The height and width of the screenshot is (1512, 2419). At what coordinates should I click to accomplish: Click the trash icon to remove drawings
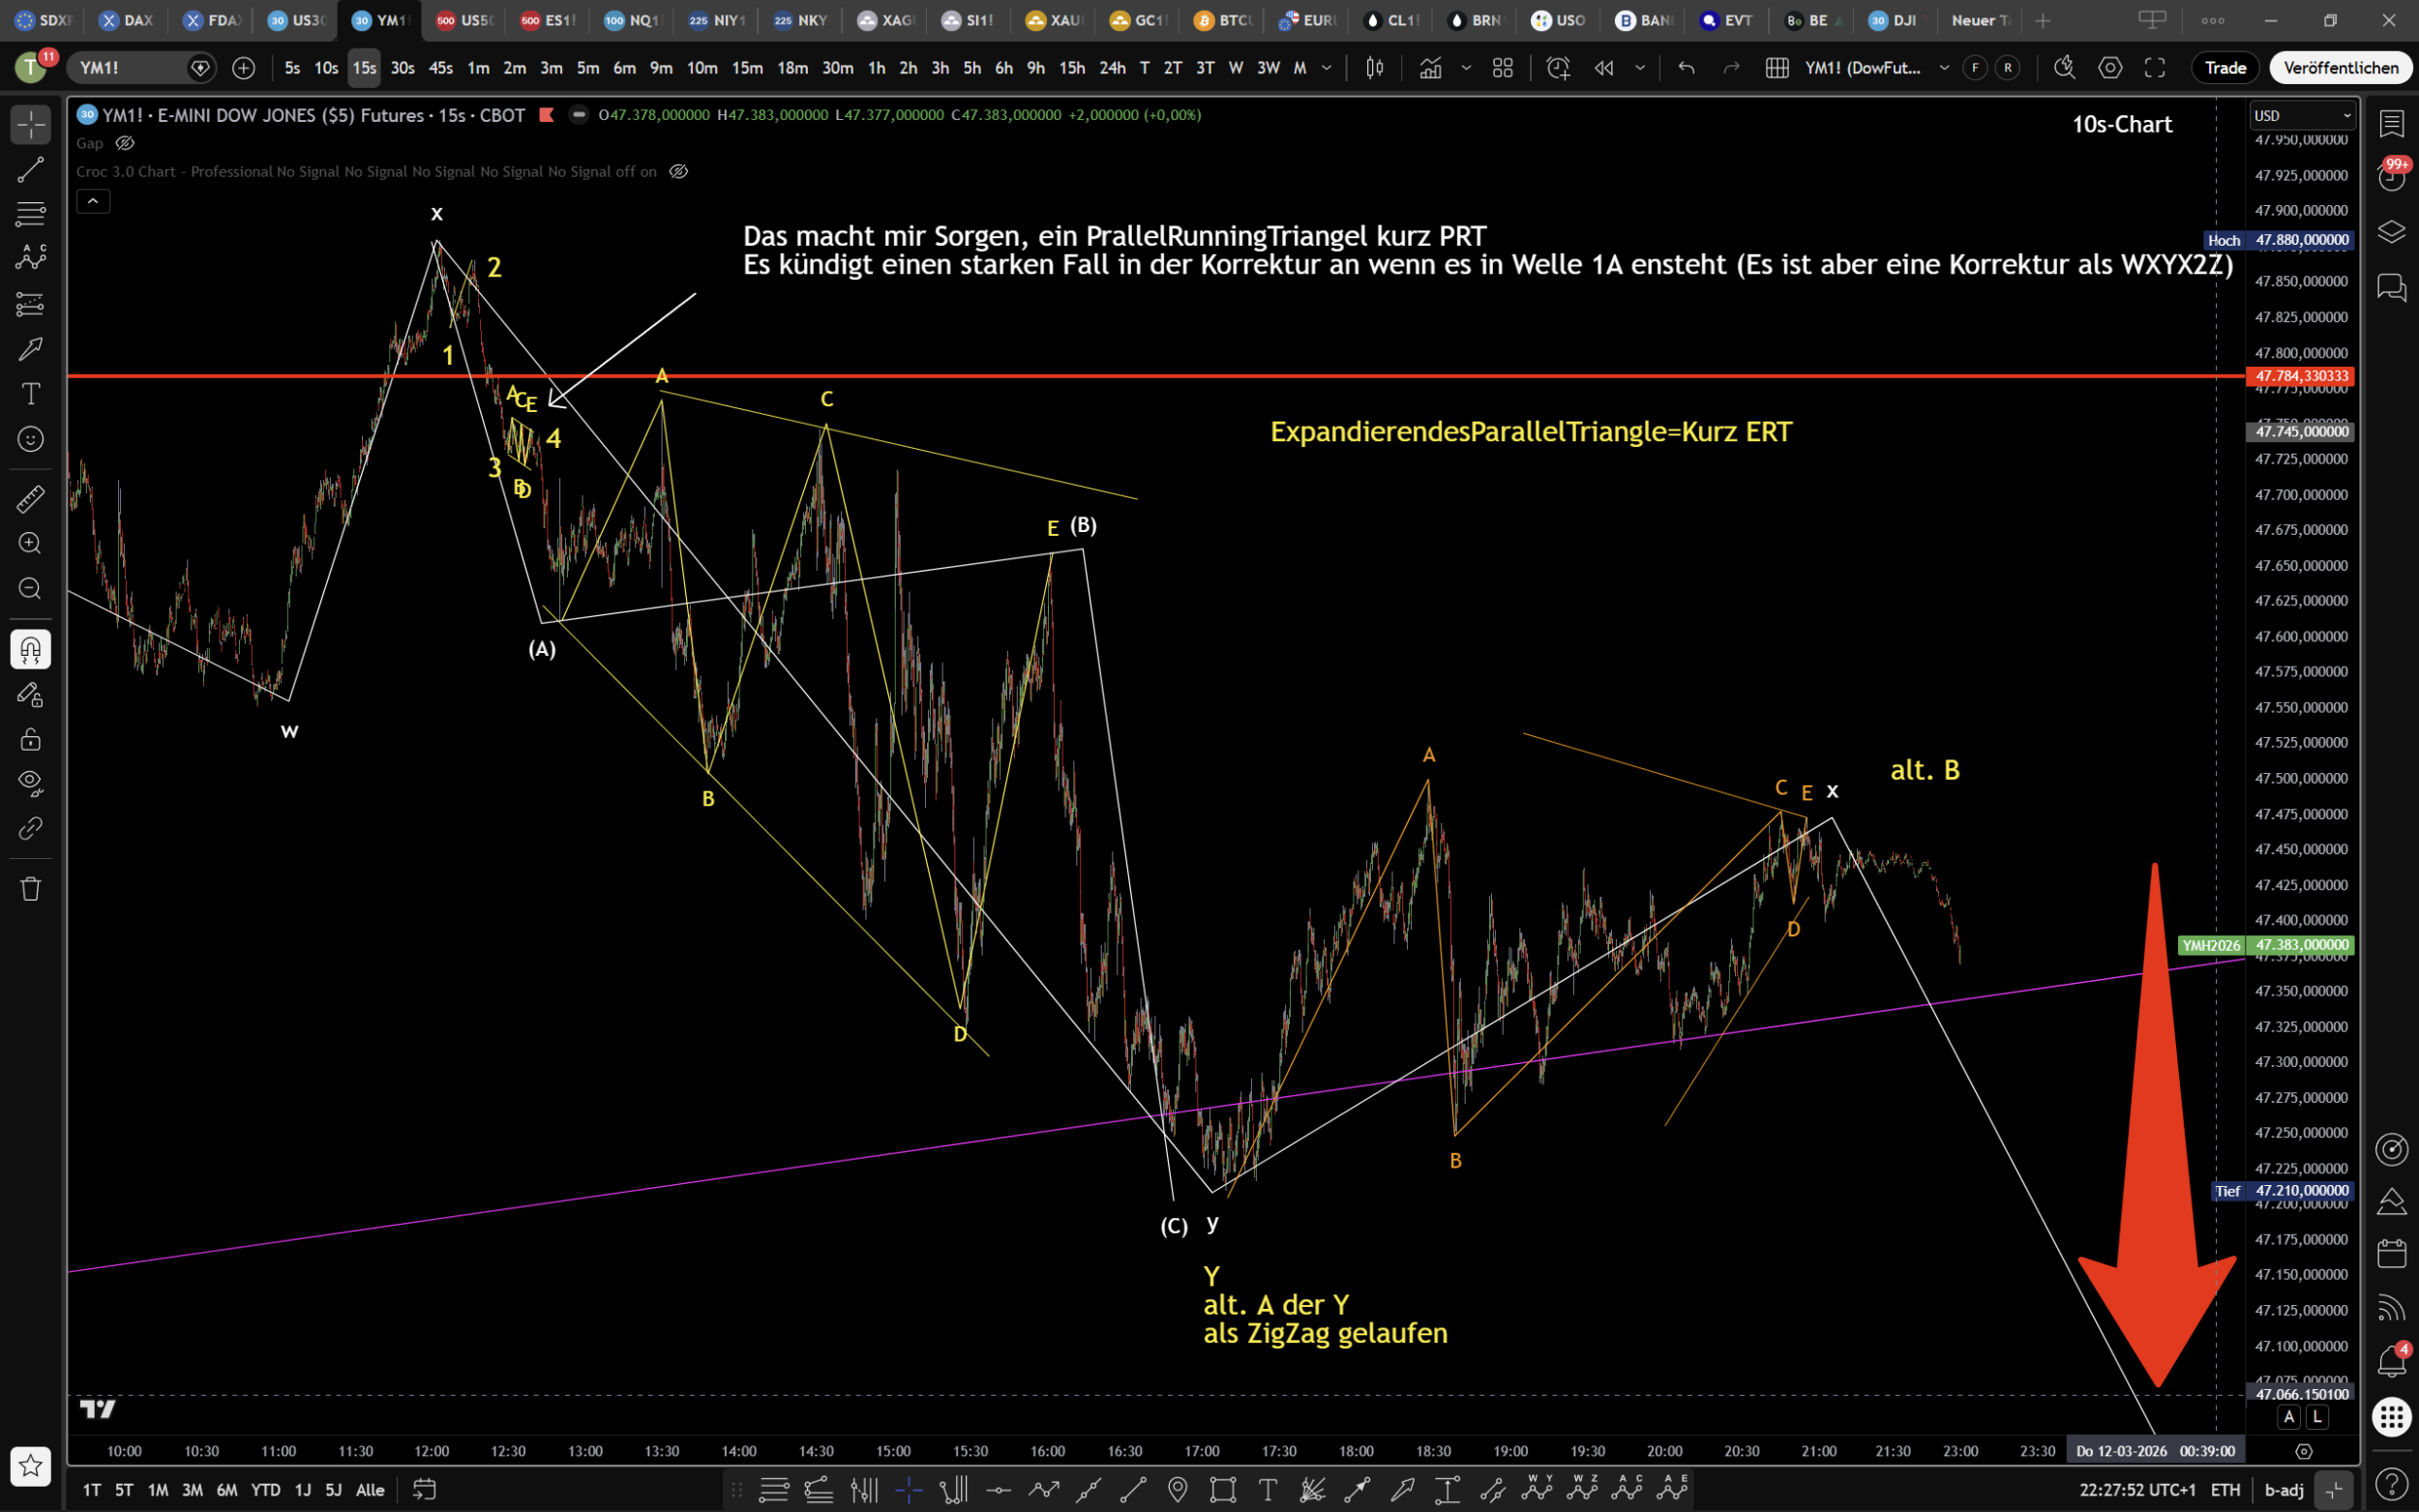pos(30,889)
